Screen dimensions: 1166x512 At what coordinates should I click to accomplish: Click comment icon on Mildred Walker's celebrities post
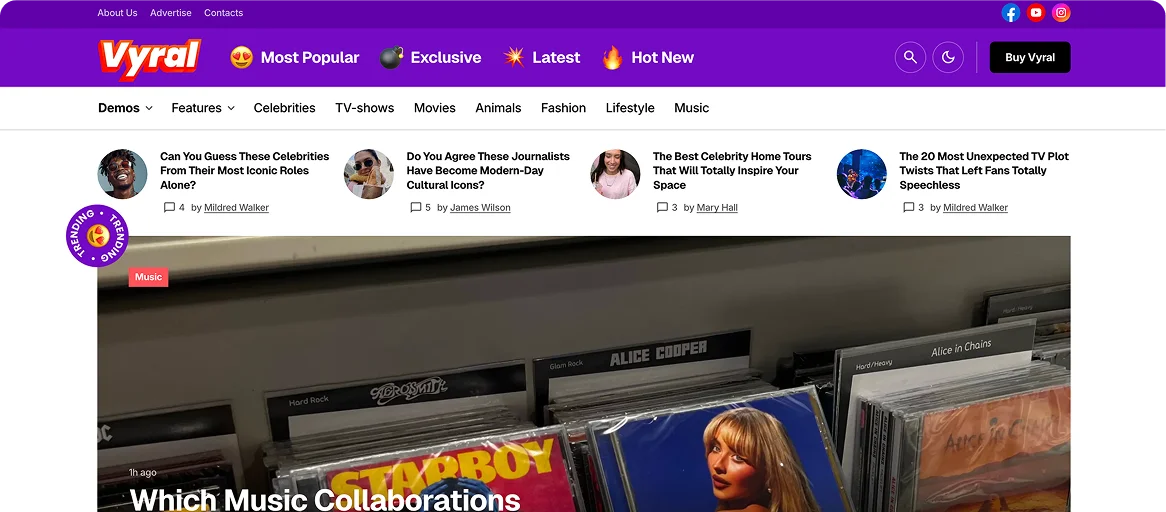(x=169, y=207)
